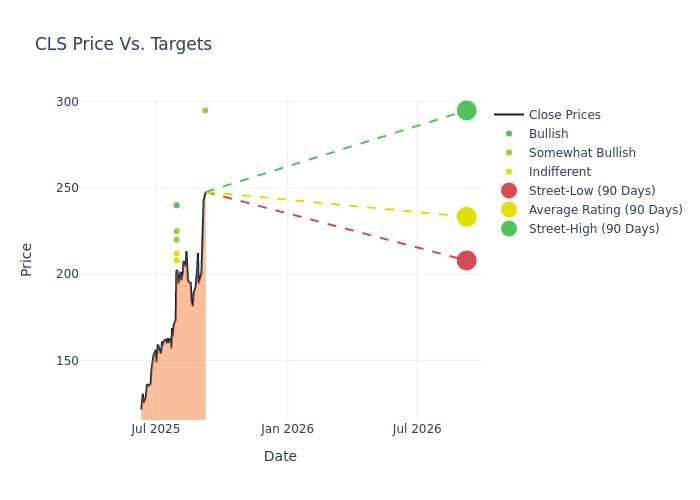Click the Somewhat Bullish dot near 295
Viewport: 700px width, 500px height.
pyautogui.click(x=205, y=110)
